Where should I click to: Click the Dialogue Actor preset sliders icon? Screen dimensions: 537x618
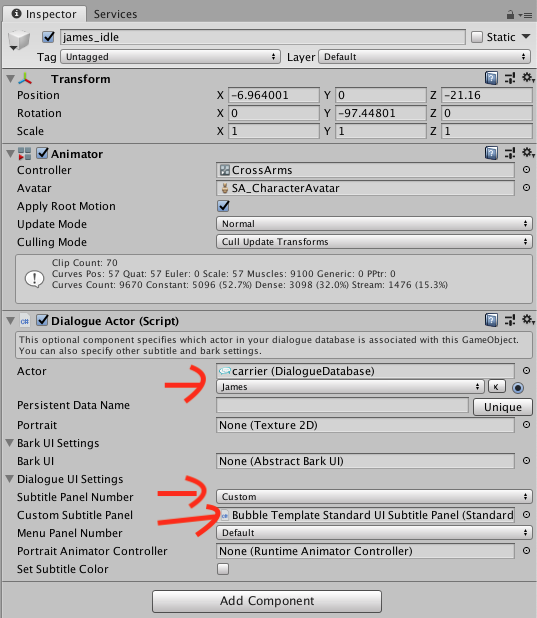[x=510, y=320]
